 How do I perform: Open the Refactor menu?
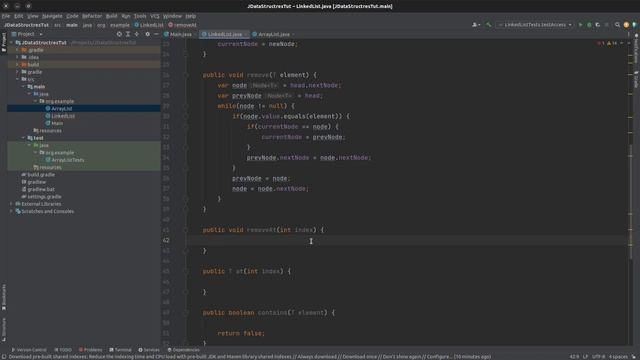coord(92,16)
